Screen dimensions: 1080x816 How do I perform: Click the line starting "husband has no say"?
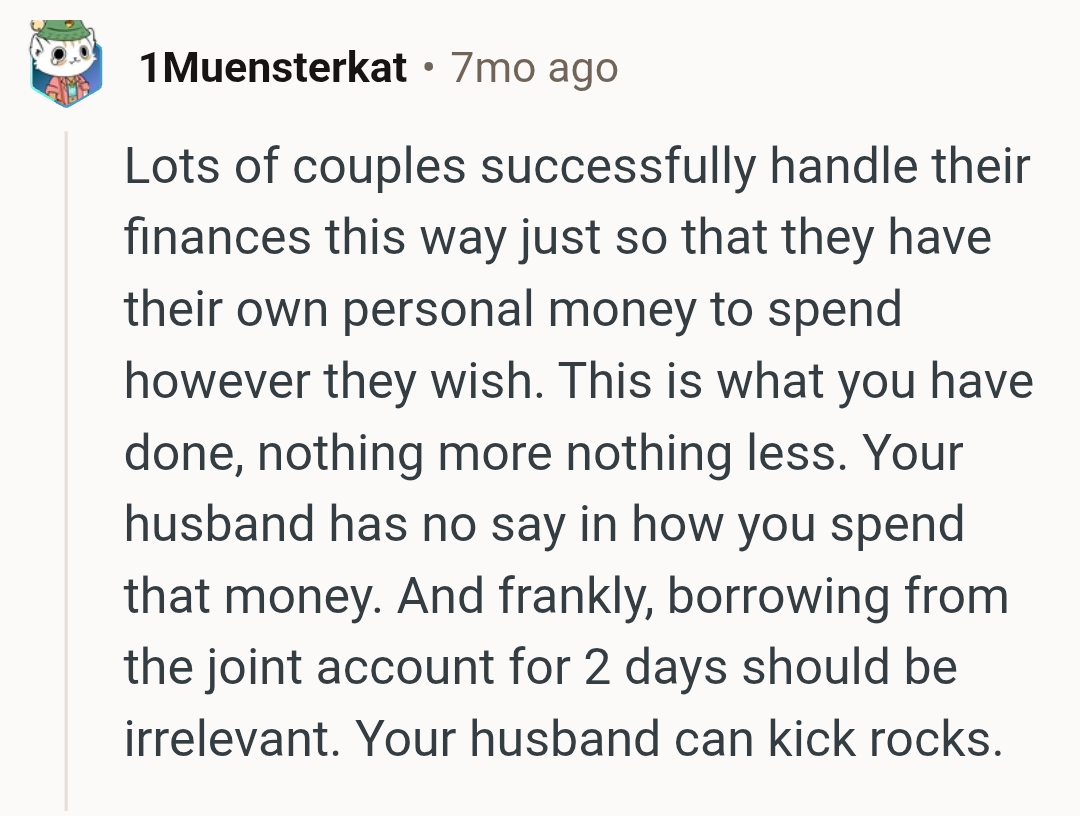(543, 525)
